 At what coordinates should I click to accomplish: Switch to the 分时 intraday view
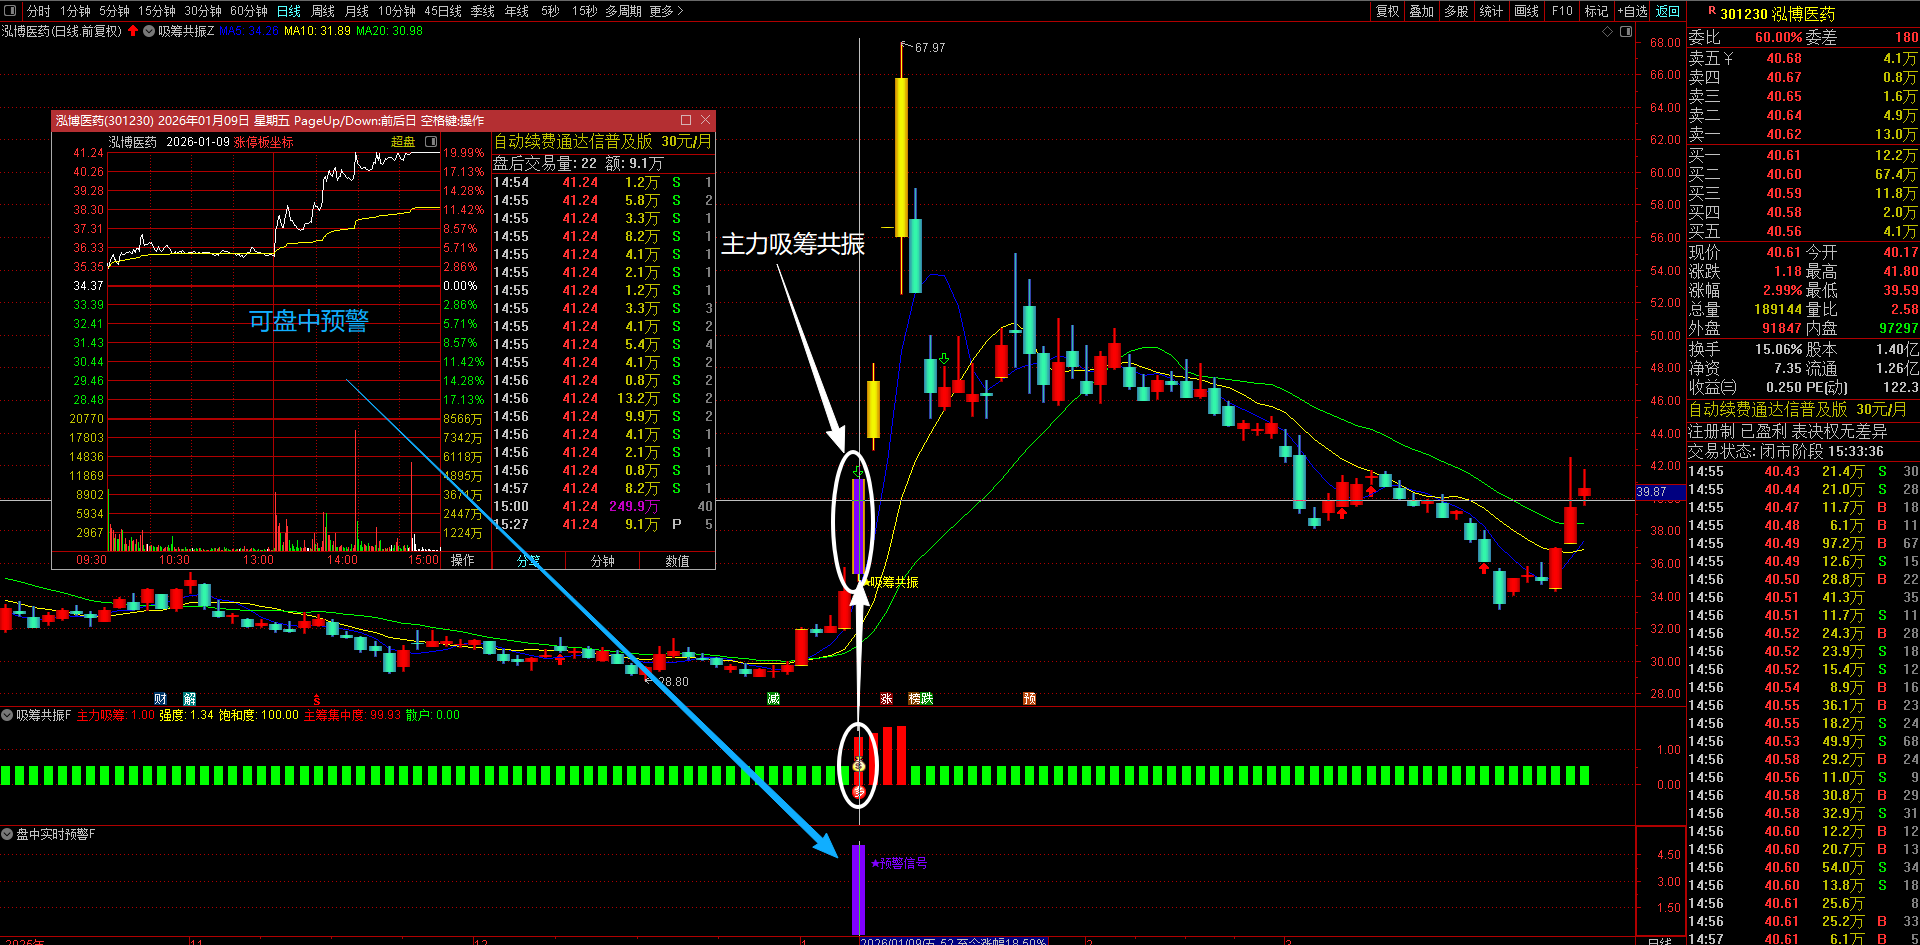tap(38, 11)
